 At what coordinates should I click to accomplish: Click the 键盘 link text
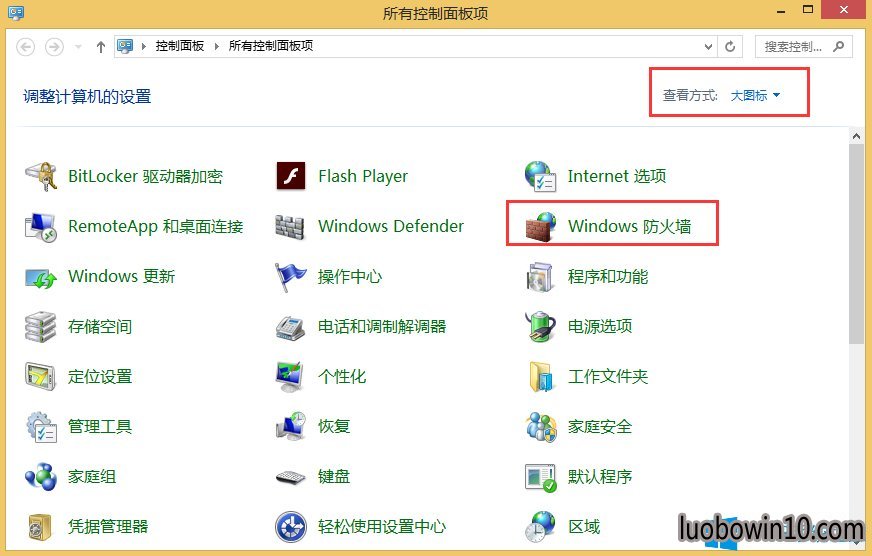pos(334,476)
